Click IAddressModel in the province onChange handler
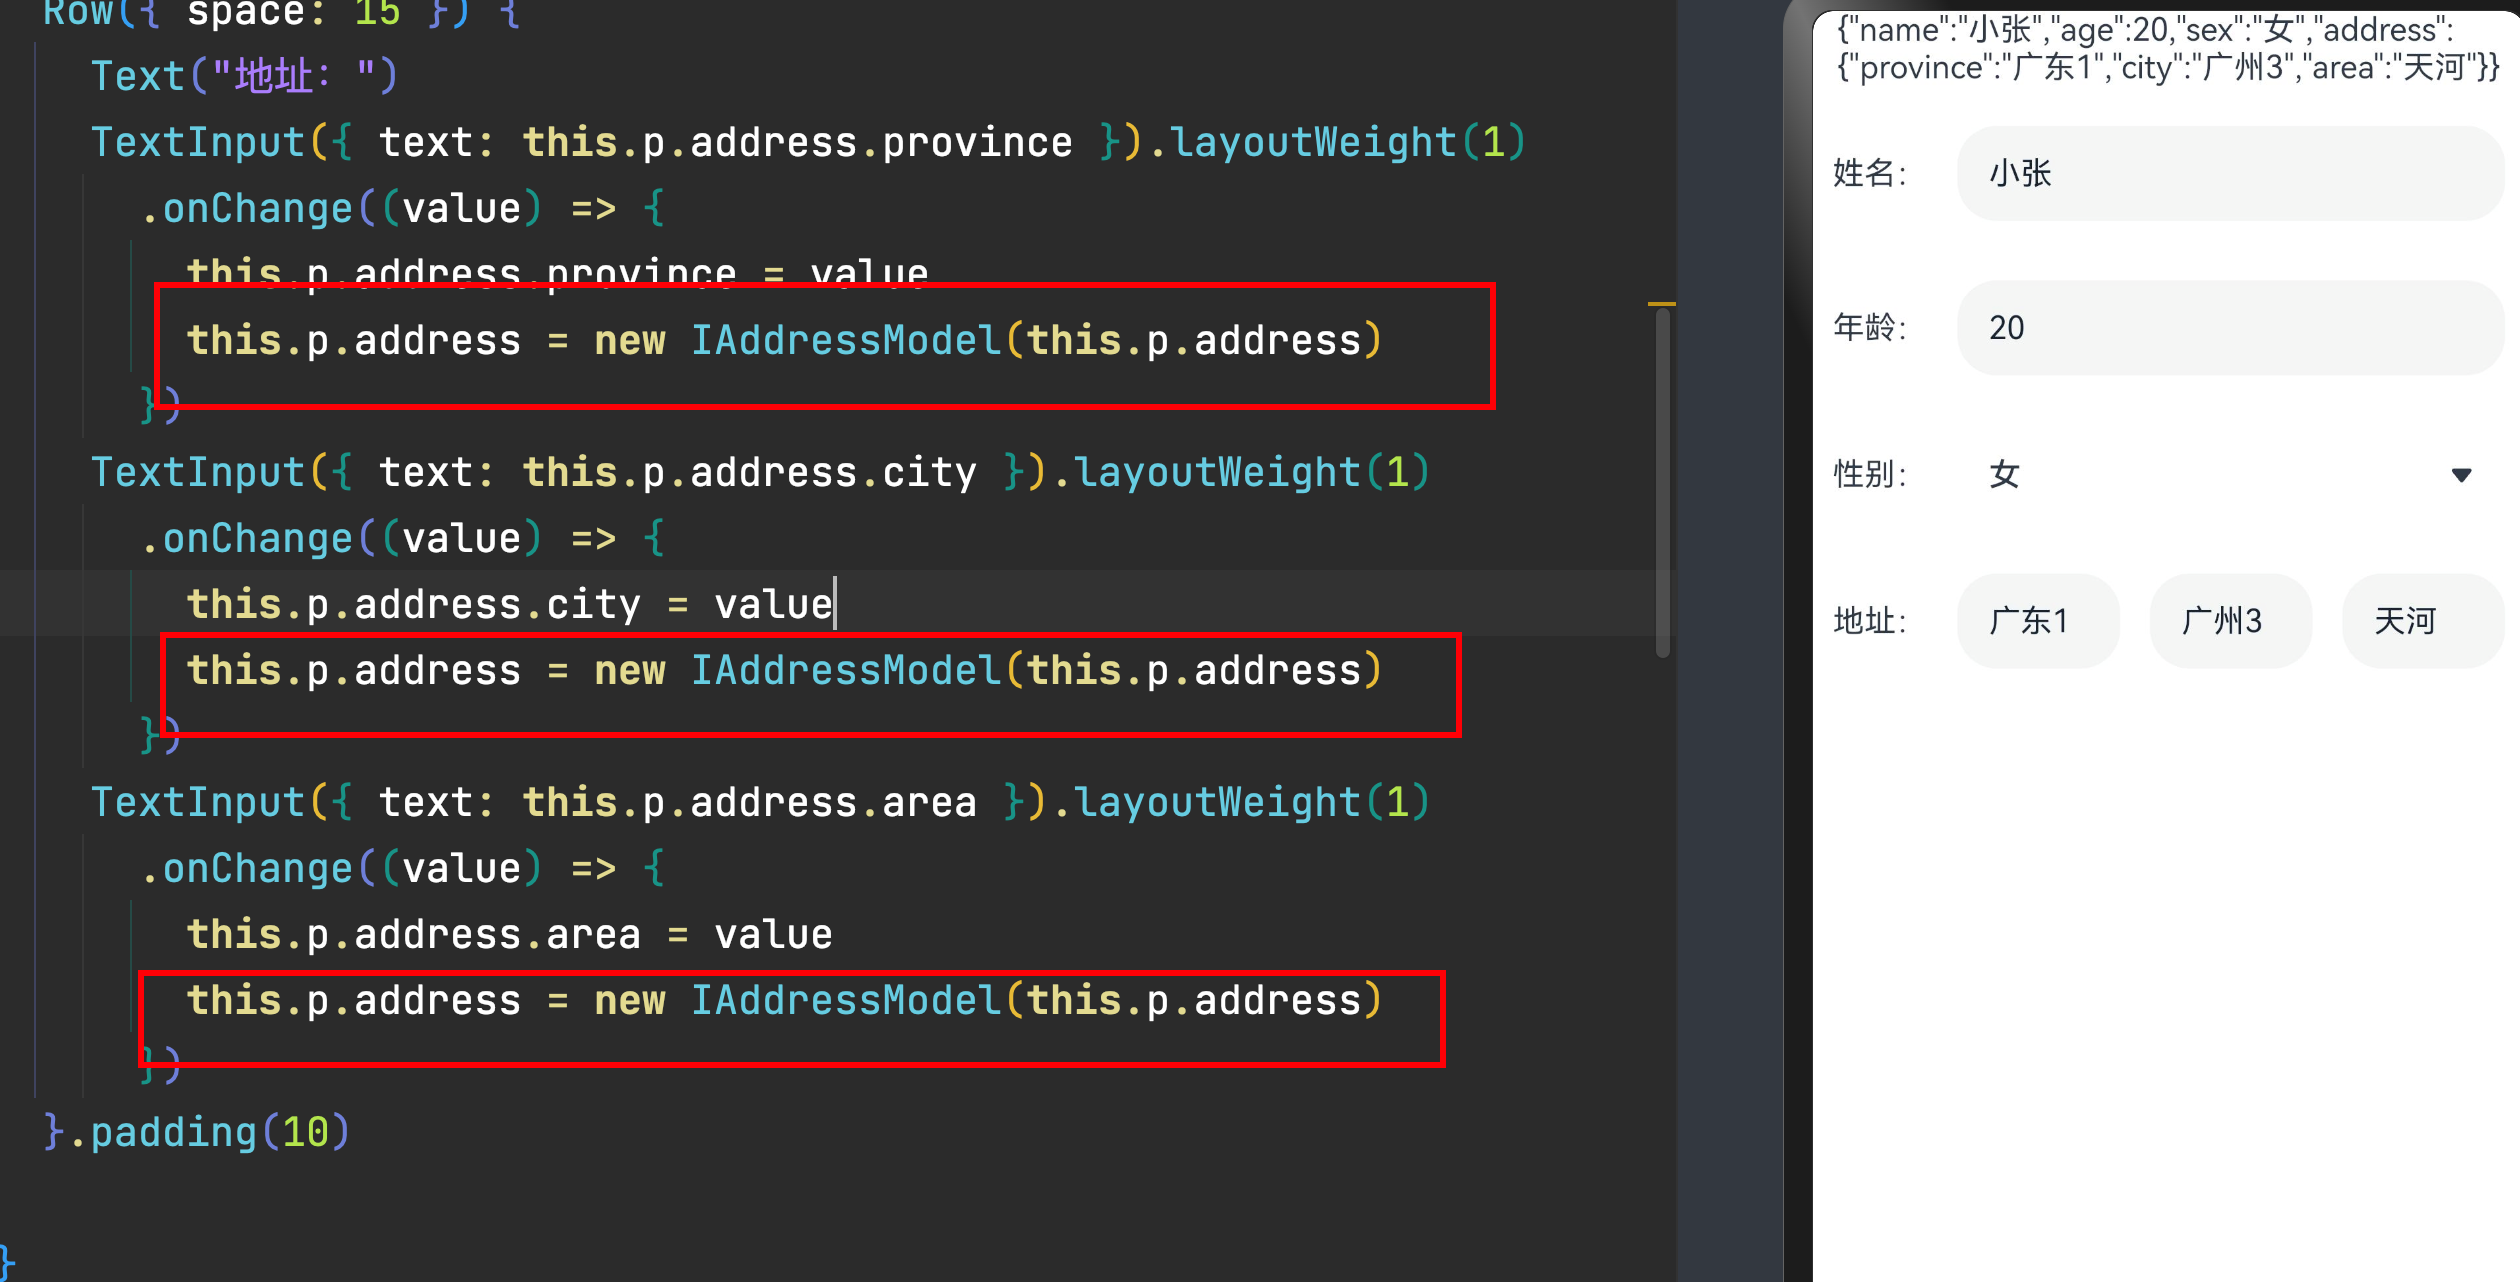The width and height of the screenshot is (2520, 1282). coord(846,341)
